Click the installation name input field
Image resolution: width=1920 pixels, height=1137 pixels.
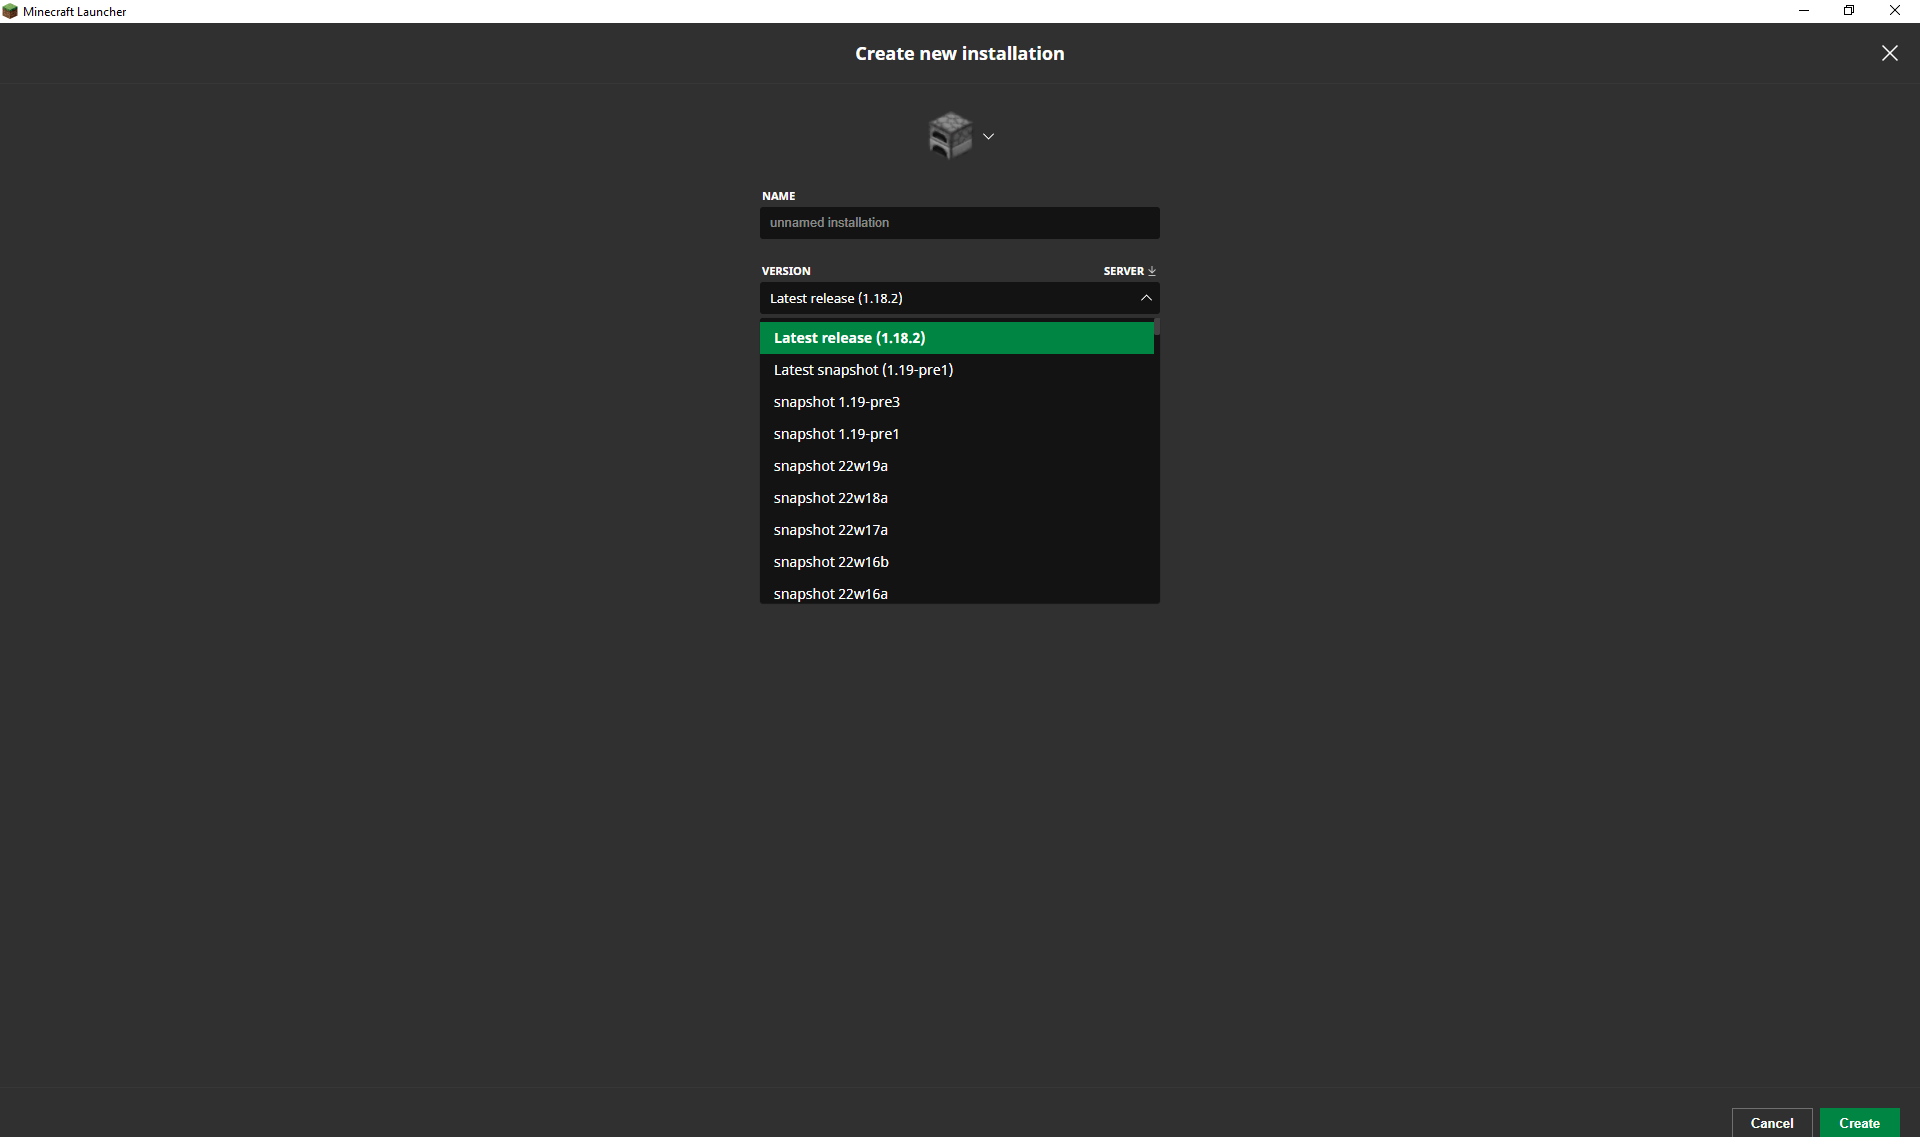click(959, 223)
